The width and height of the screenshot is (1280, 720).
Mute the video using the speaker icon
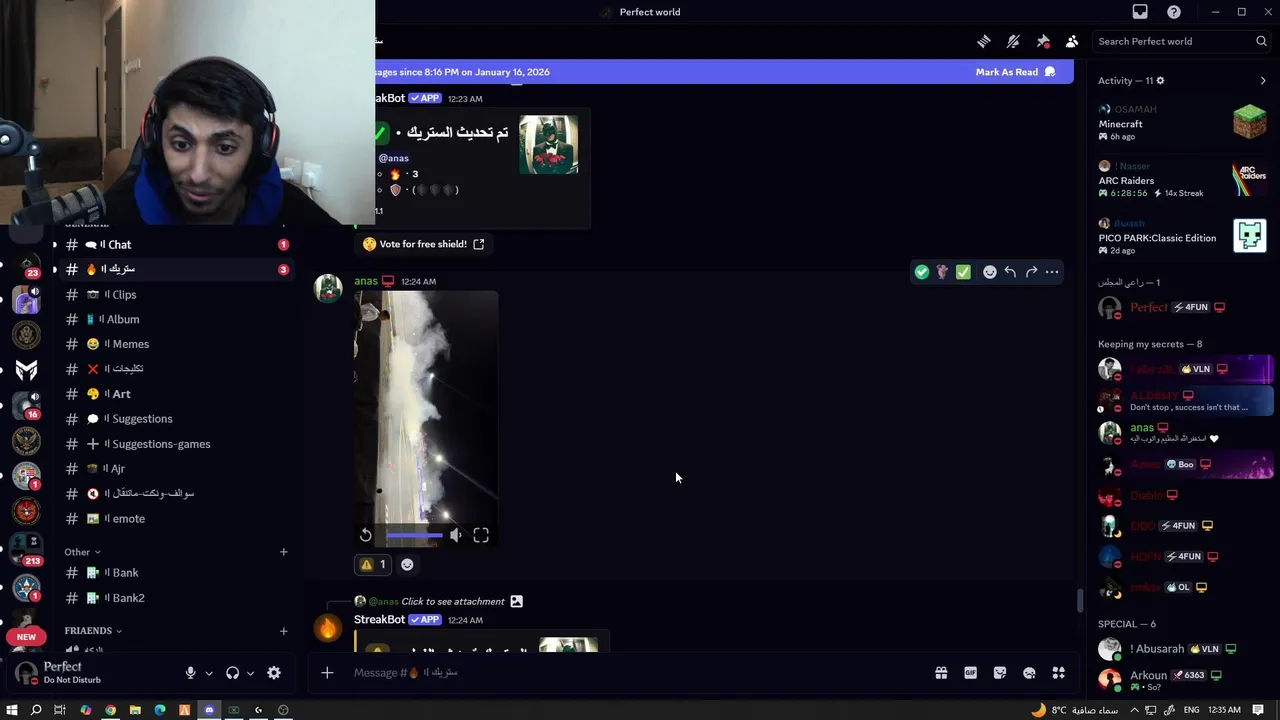[x=456, y=536]
